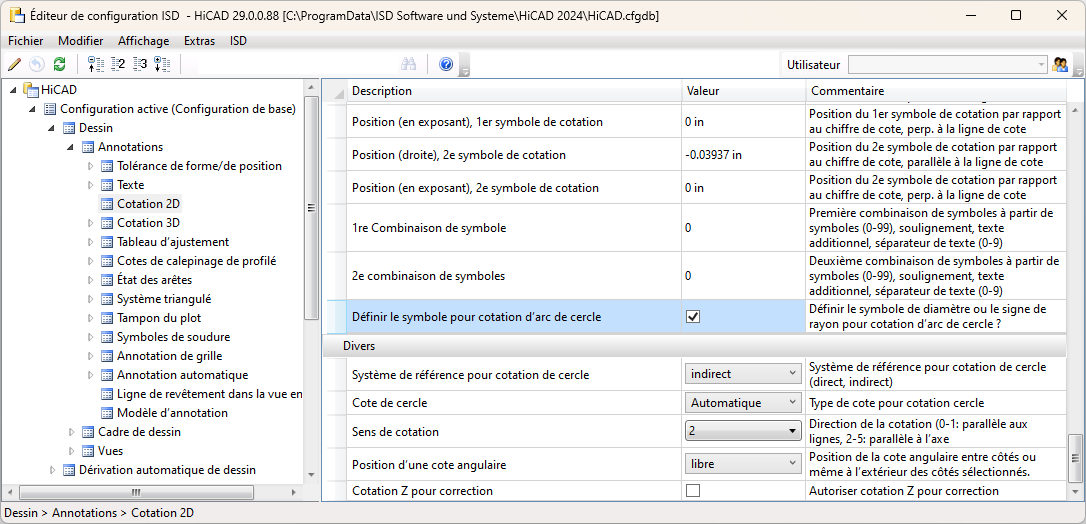Click the binoculars search icon
The width and height of the screenshot is (1086, 524).
(409, 64)
